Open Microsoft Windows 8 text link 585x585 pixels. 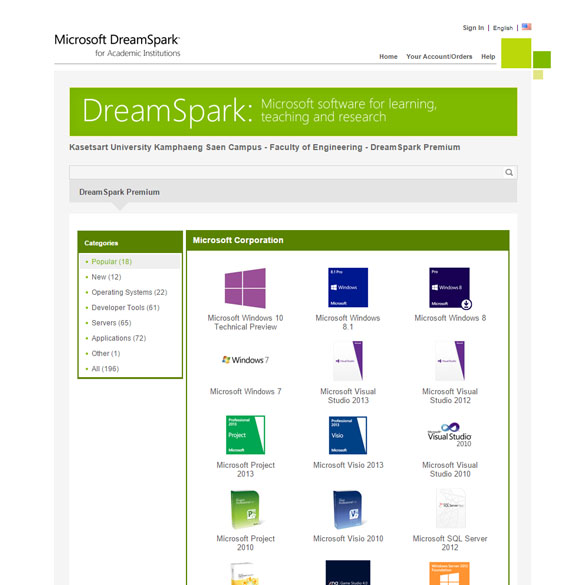click(x=450, y=318)
